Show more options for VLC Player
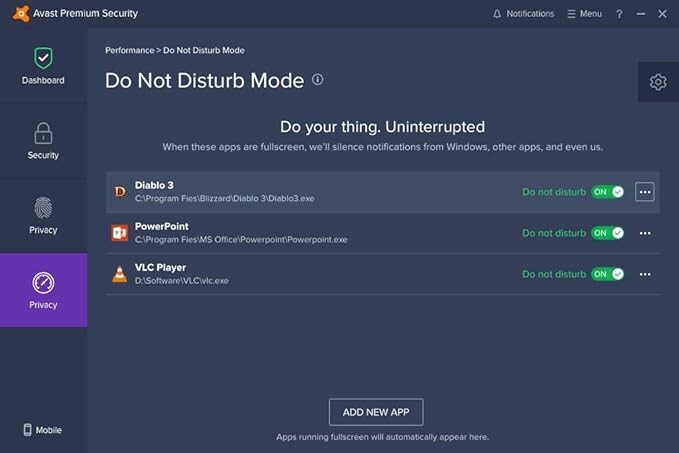 [645, 274]
